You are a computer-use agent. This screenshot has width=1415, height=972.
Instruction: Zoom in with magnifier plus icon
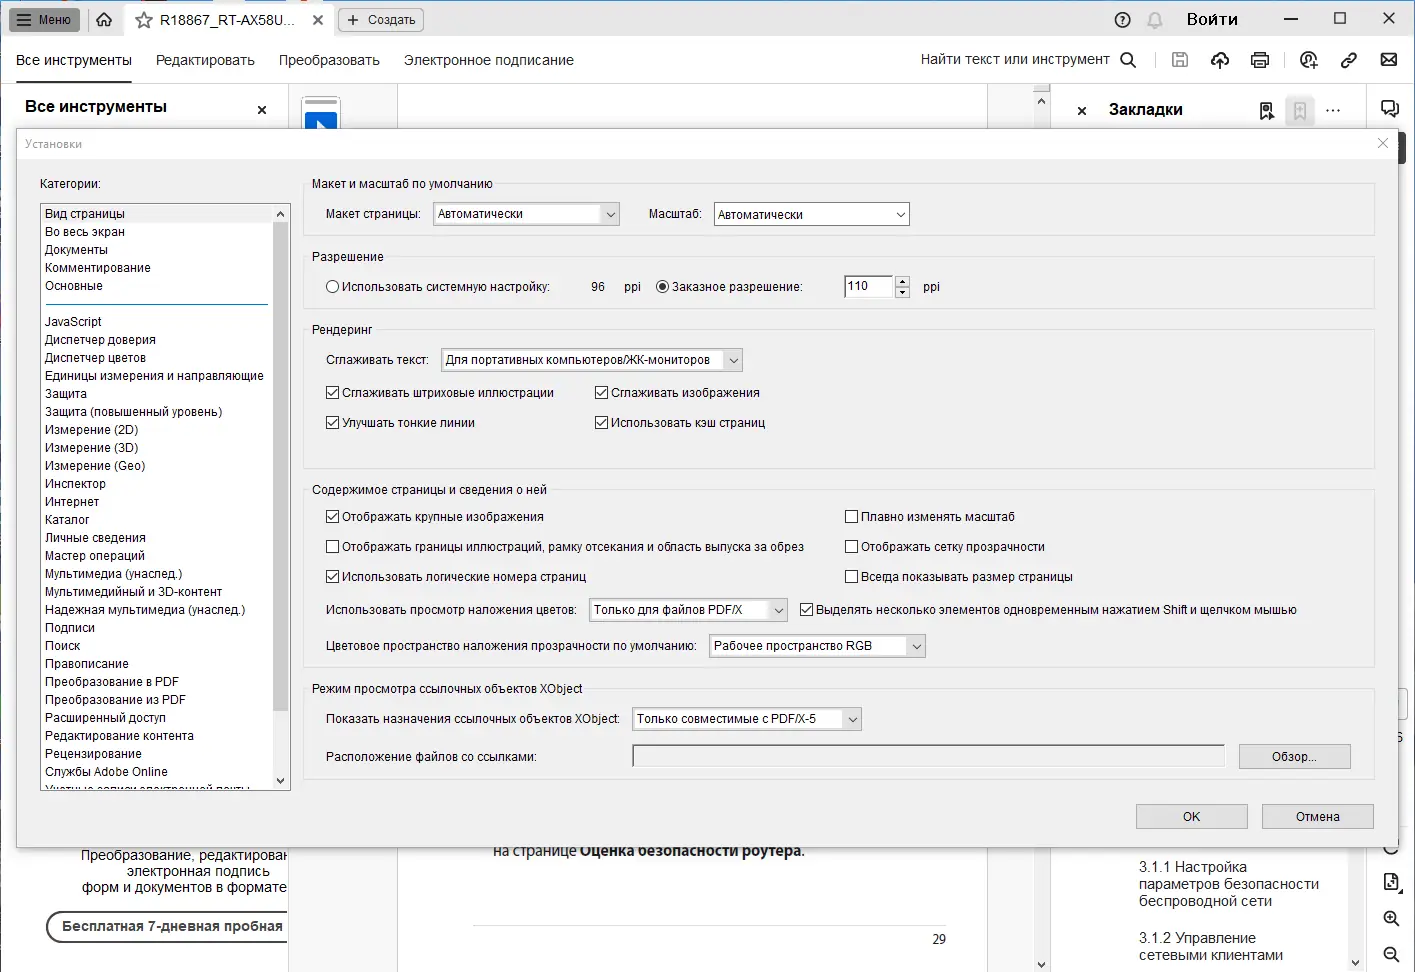pyautogui.click(x=1391, y=918)
